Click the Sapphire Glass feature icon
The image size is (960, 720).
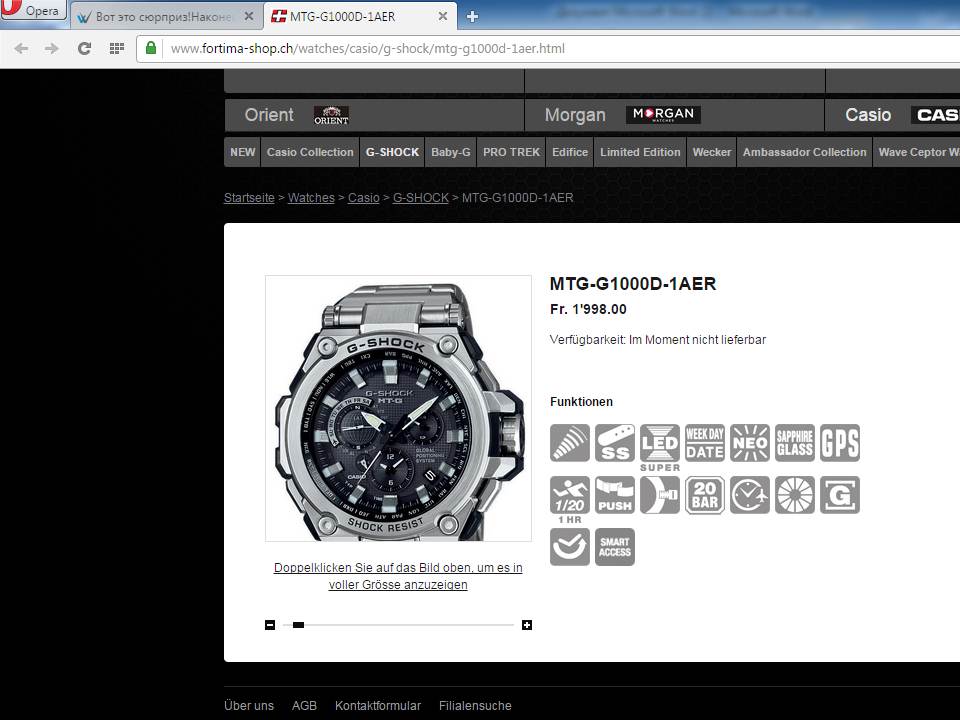(x=795, y=443)
